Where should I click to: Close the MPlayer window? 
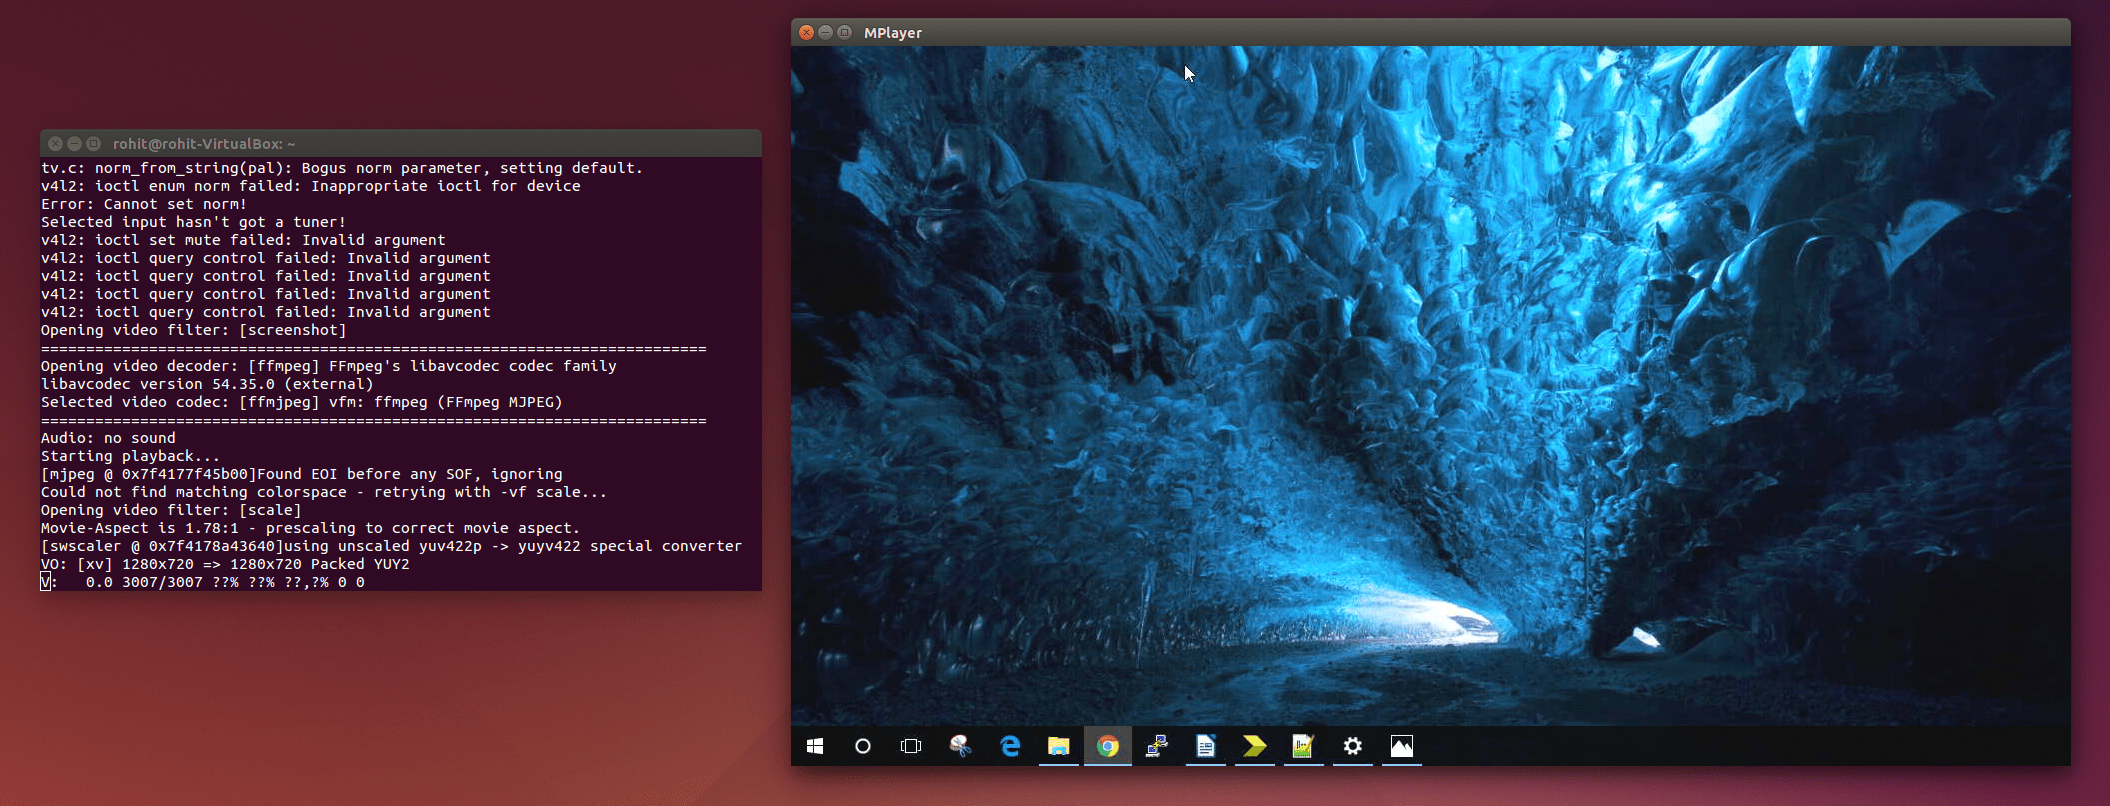[x=806, y=32]
